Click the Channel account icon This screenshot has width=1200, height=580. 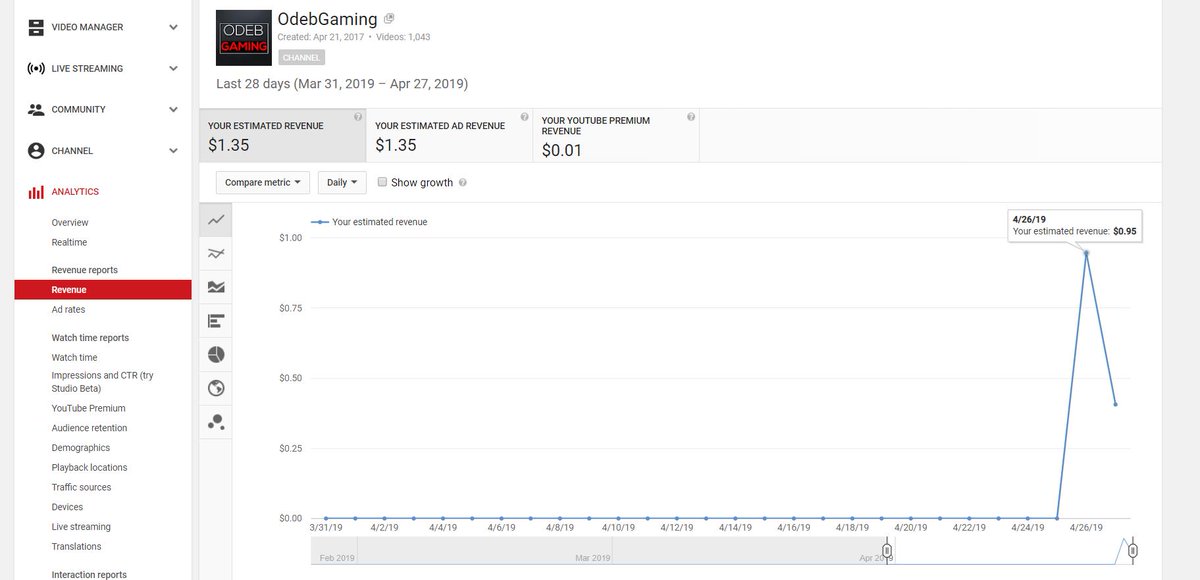[36, 151]
